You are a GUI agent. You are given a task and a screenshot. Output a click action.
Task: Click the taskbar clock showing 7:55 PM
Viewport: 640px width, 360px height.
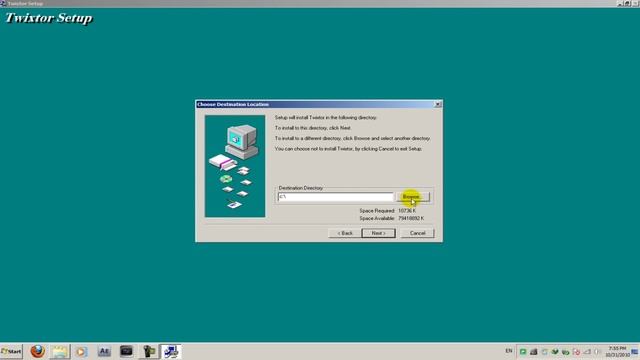(x=617, y=351)
